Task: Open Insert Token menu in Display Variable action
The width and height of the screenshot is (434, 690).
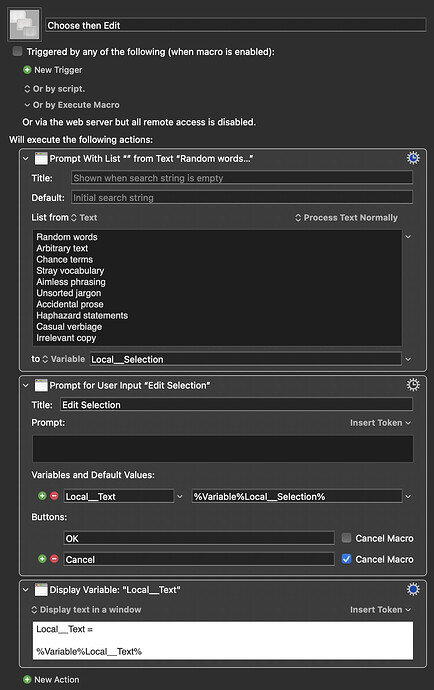Action: click(x=380, y=609)
